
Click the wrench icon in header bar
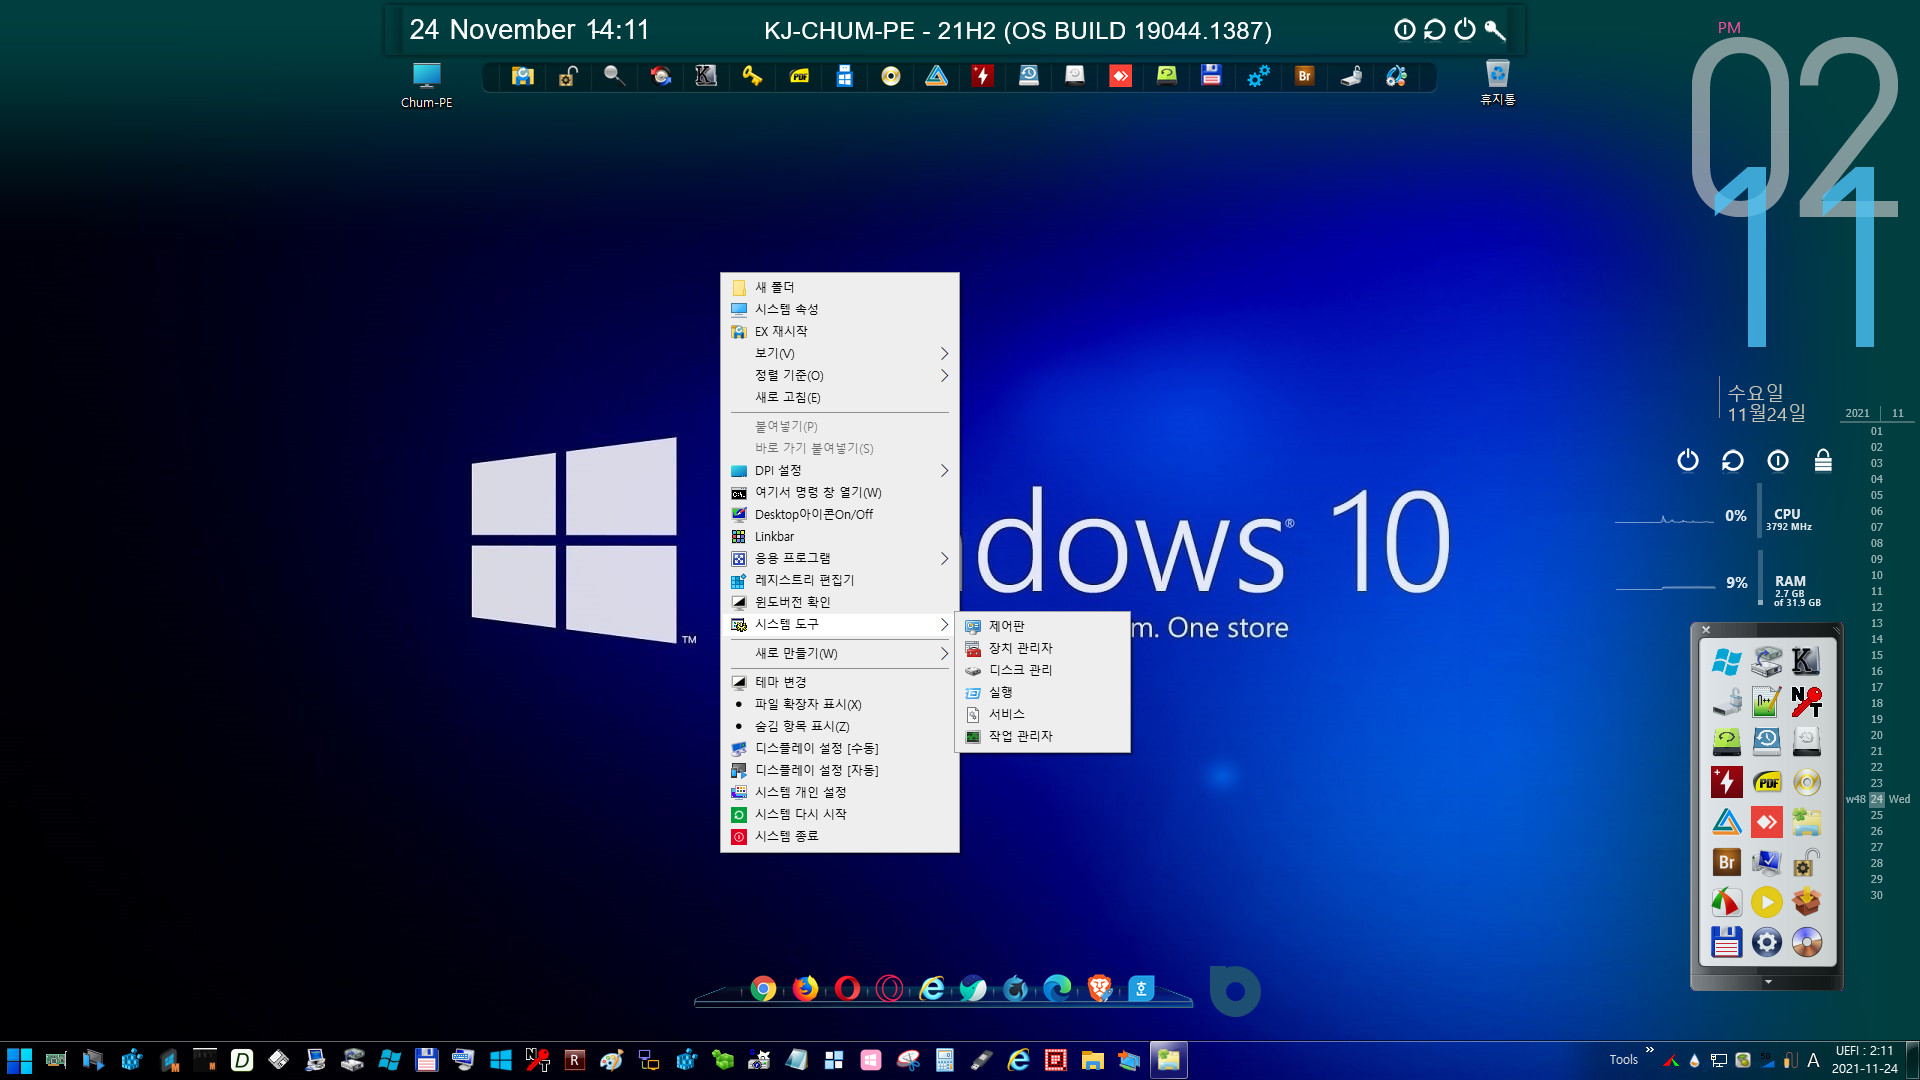1495,30
